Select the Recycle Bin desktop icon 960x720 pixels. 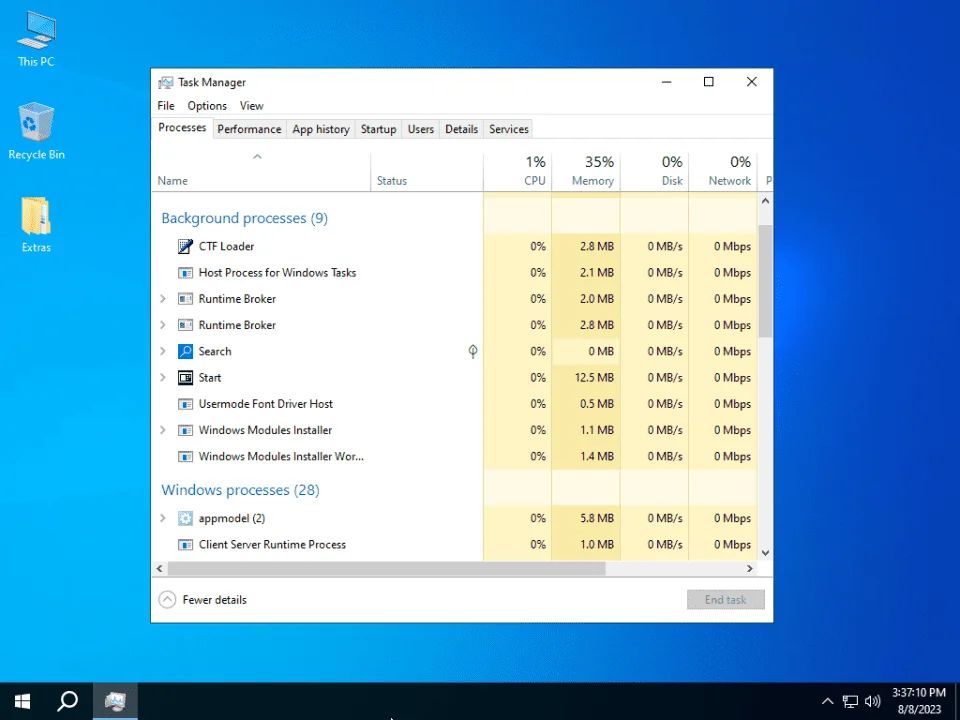coord(36,132)
